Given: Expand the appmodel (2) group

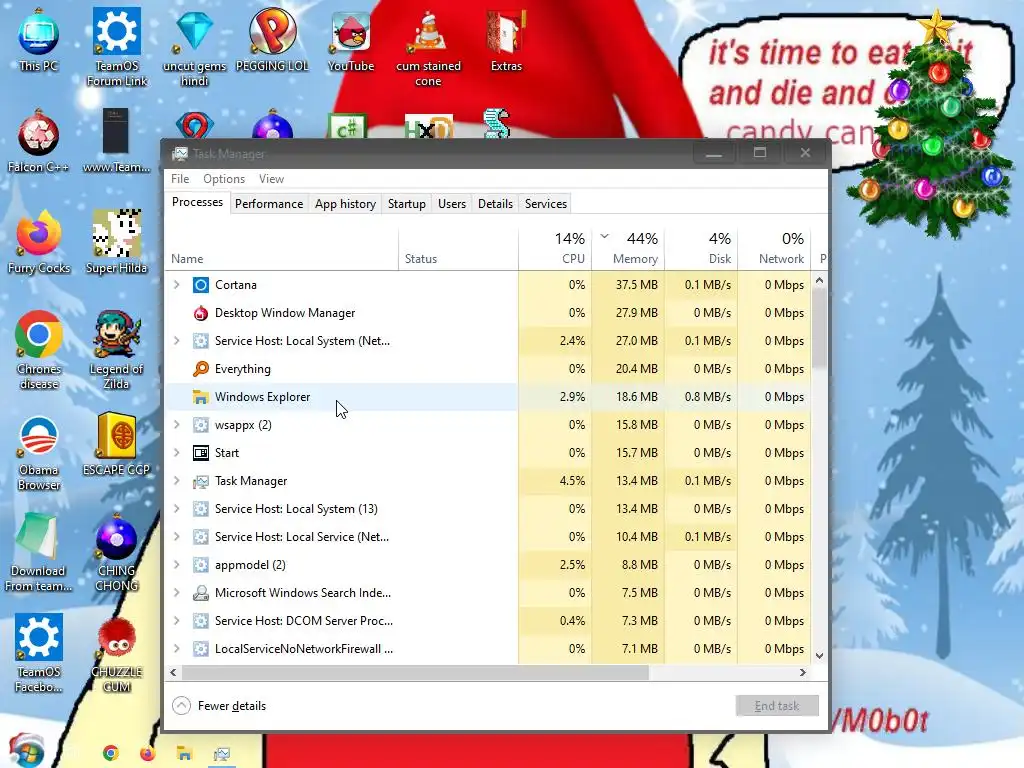Looking at the screenshot, I should (176, 565).
